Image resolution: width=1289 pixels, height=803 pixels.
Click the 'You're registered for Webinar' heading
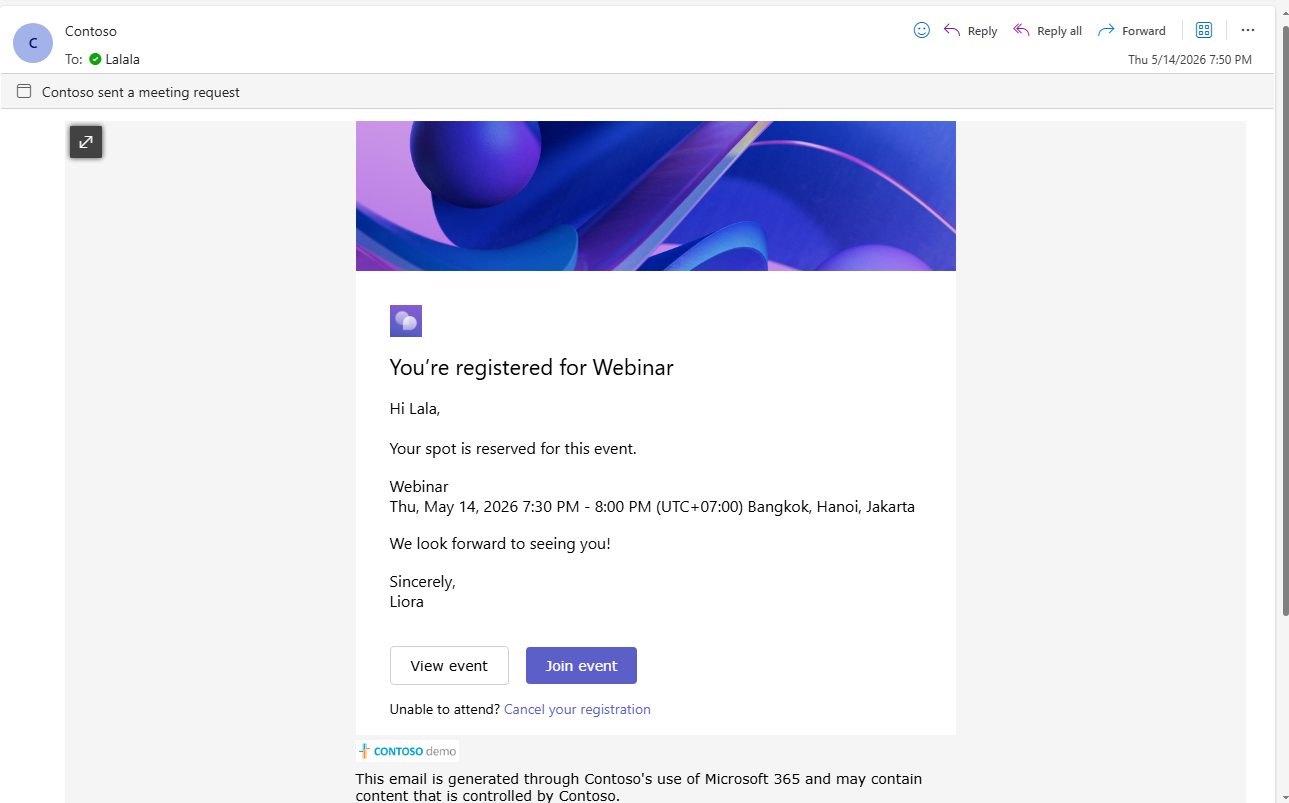tap(532, 368)
